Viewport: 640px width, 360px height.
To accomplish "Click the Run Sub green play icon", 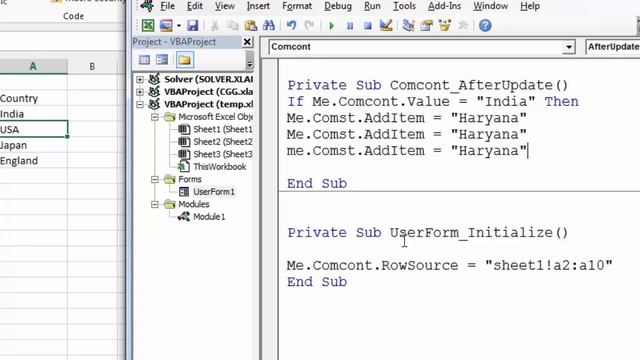I will click(331, 26).
